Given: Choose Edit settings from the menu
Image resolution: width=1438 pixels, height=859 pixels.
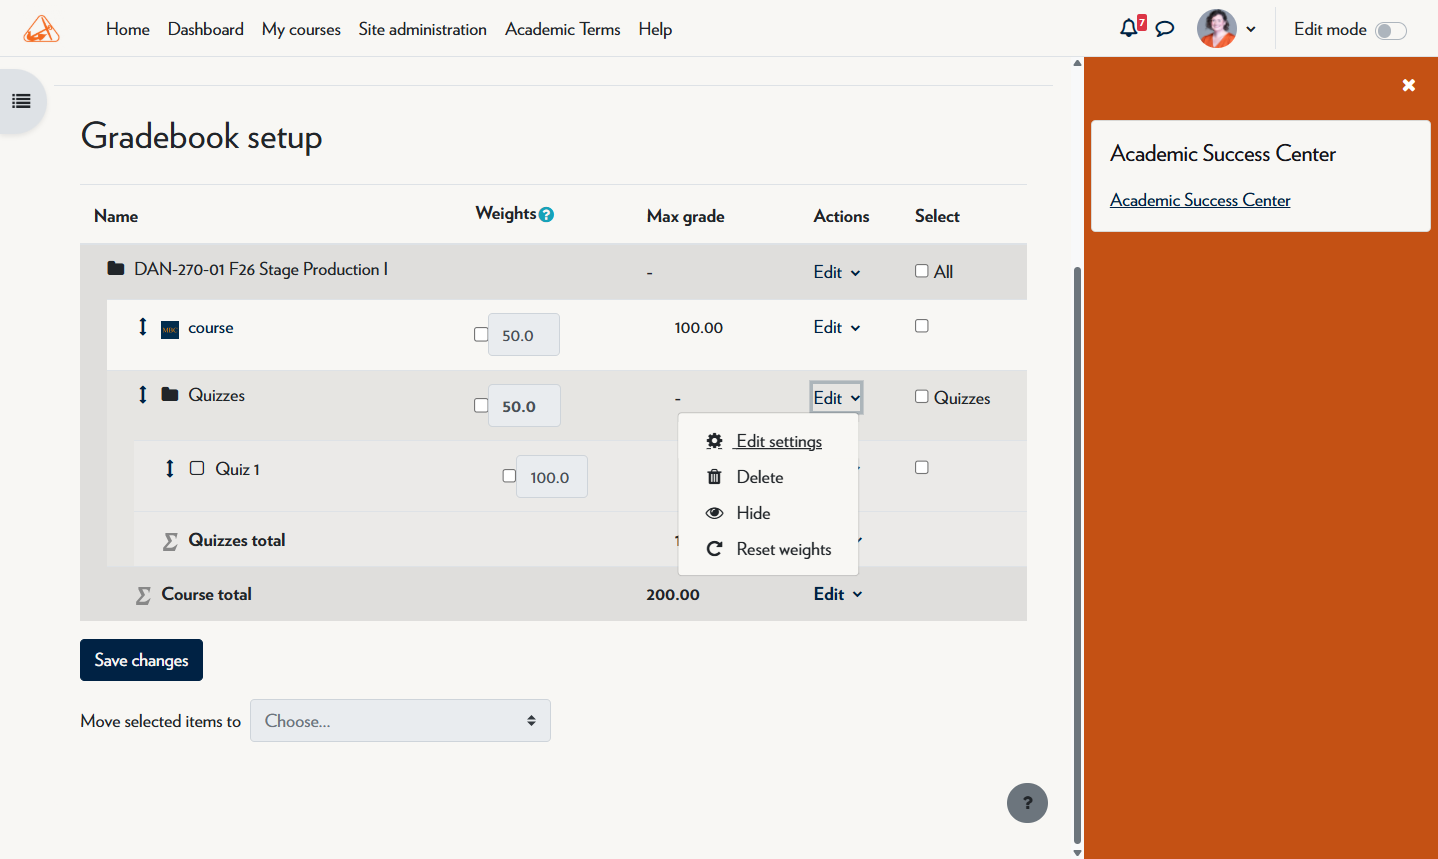Looking at the screenshot, I should [x=768, y=441].
